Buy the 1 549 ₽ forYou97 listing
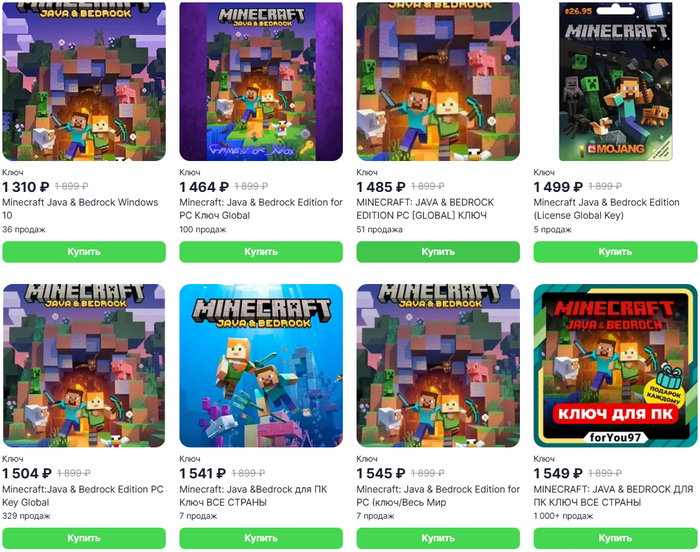This screenshot has height=552, width=700. coord(615,538)
